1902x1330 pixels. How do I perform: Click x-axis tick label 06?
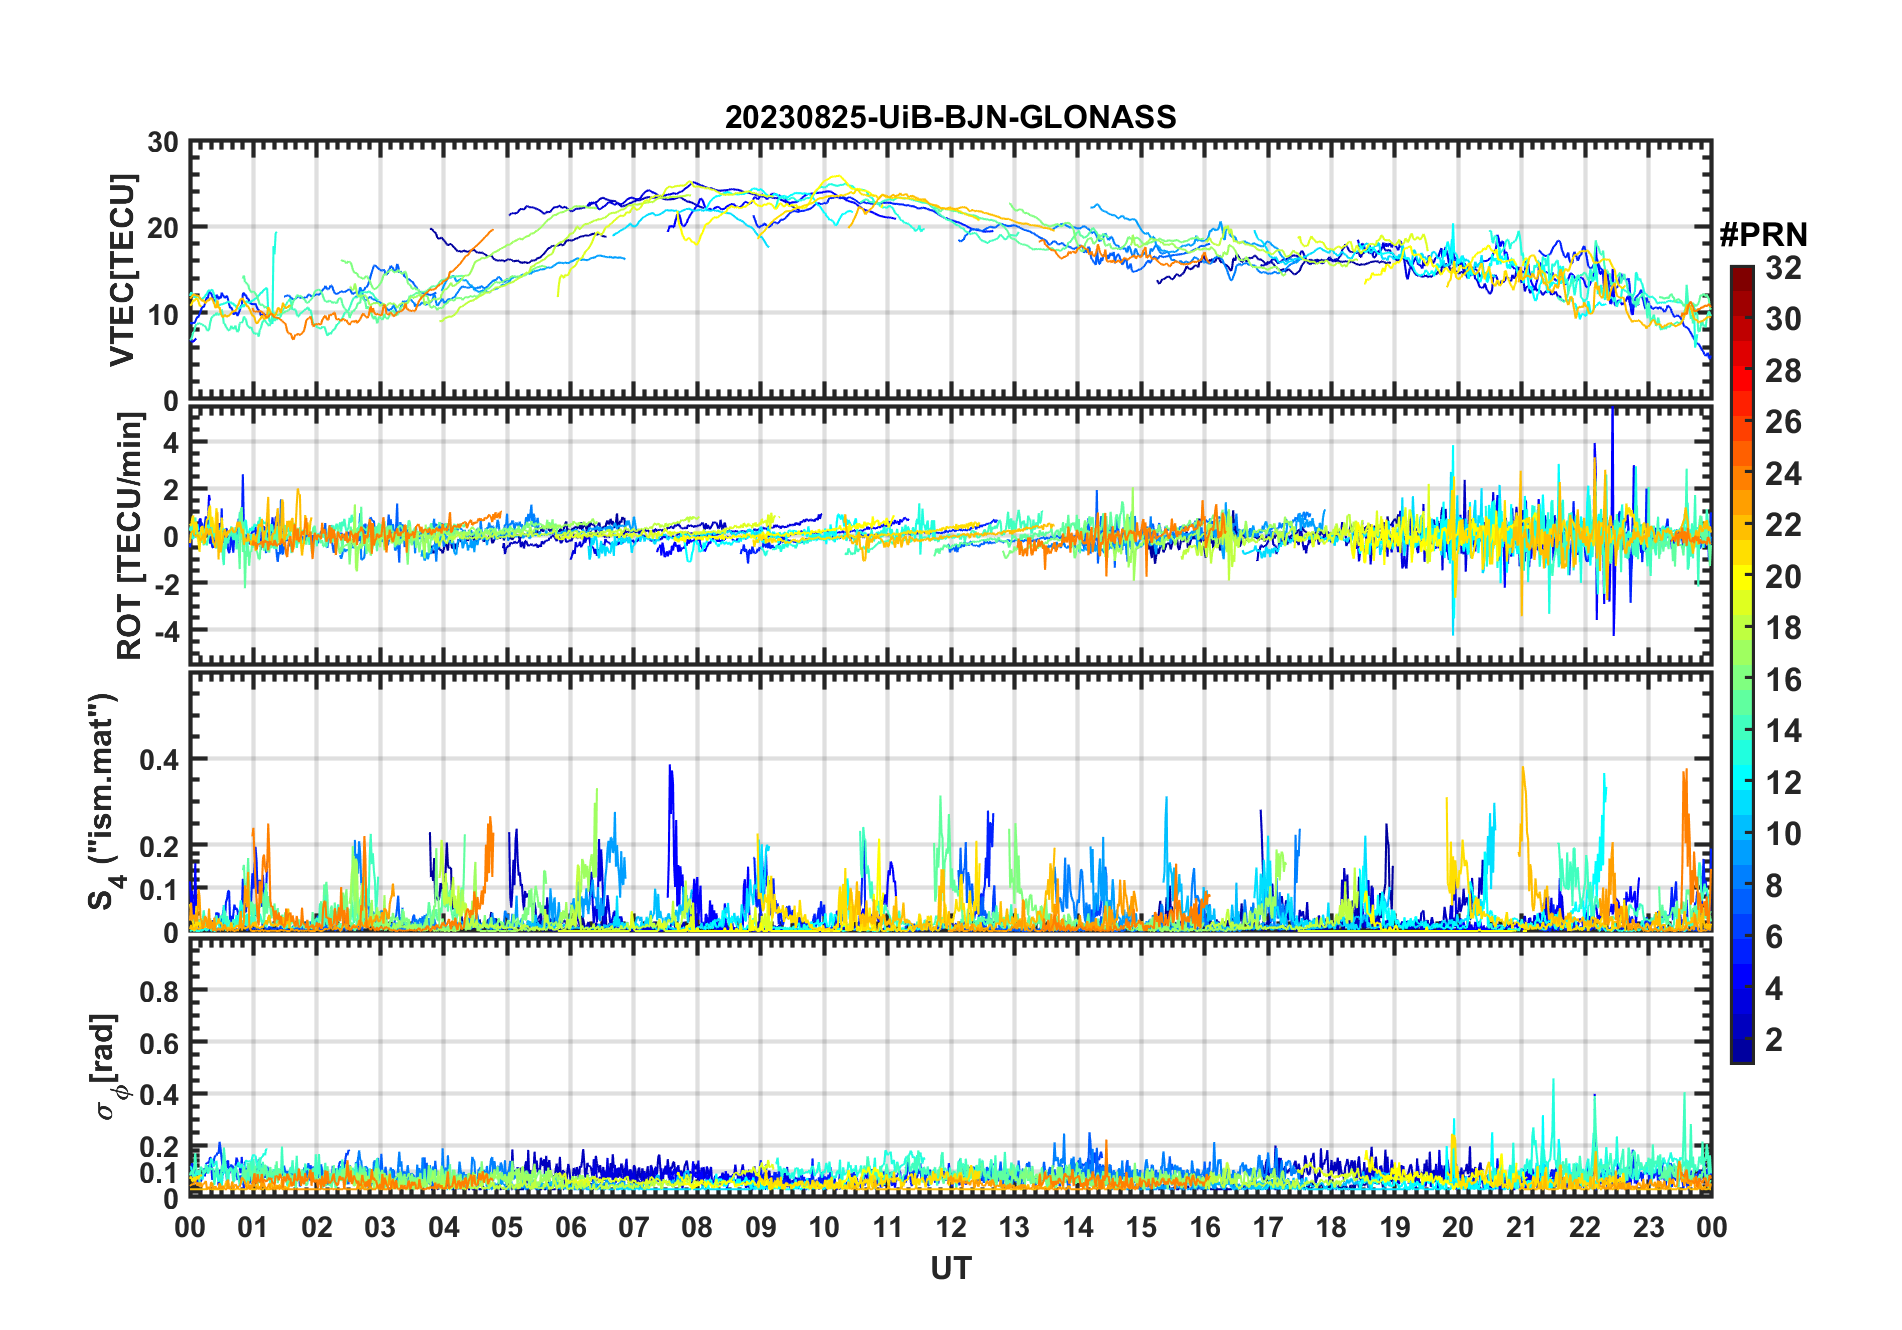pyautogui.click(x=570, y=1227)
